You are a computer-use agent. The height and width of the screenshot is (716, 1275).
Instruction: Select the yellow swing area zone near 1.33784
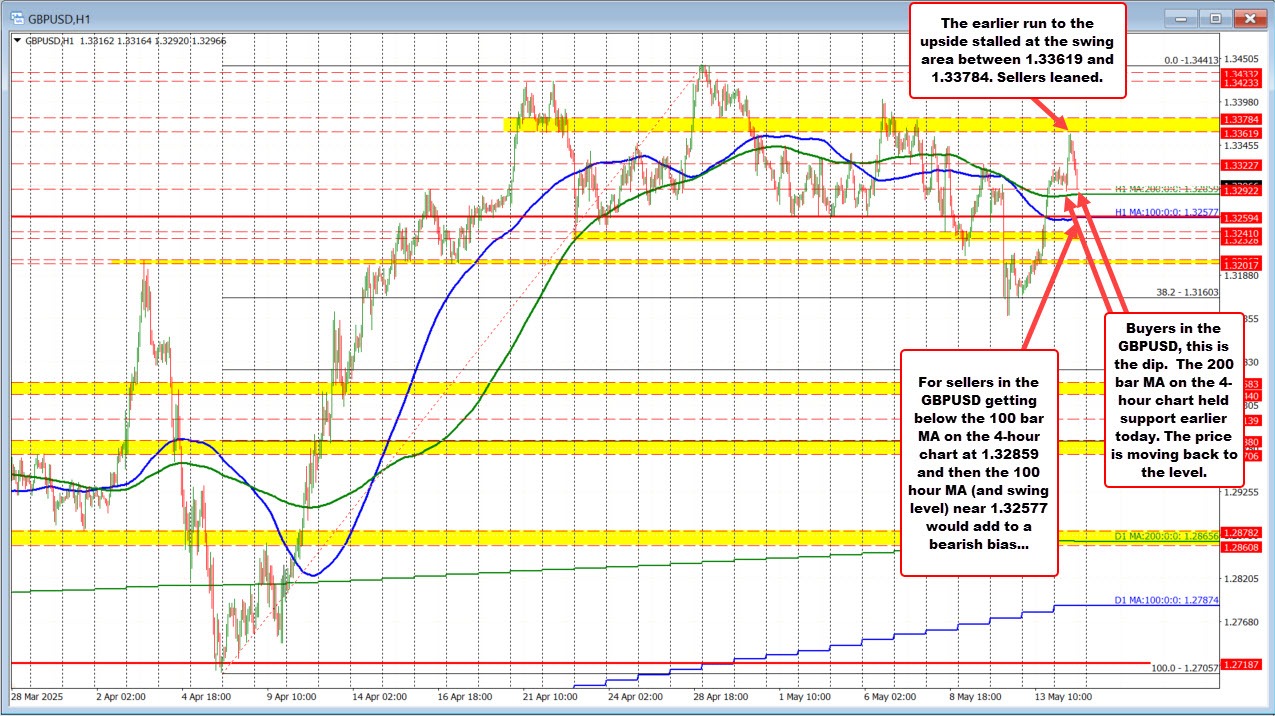800,125
